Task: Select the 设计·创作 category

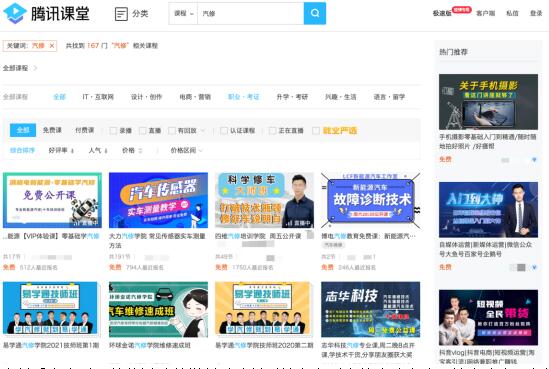Action: coord(146,97)
